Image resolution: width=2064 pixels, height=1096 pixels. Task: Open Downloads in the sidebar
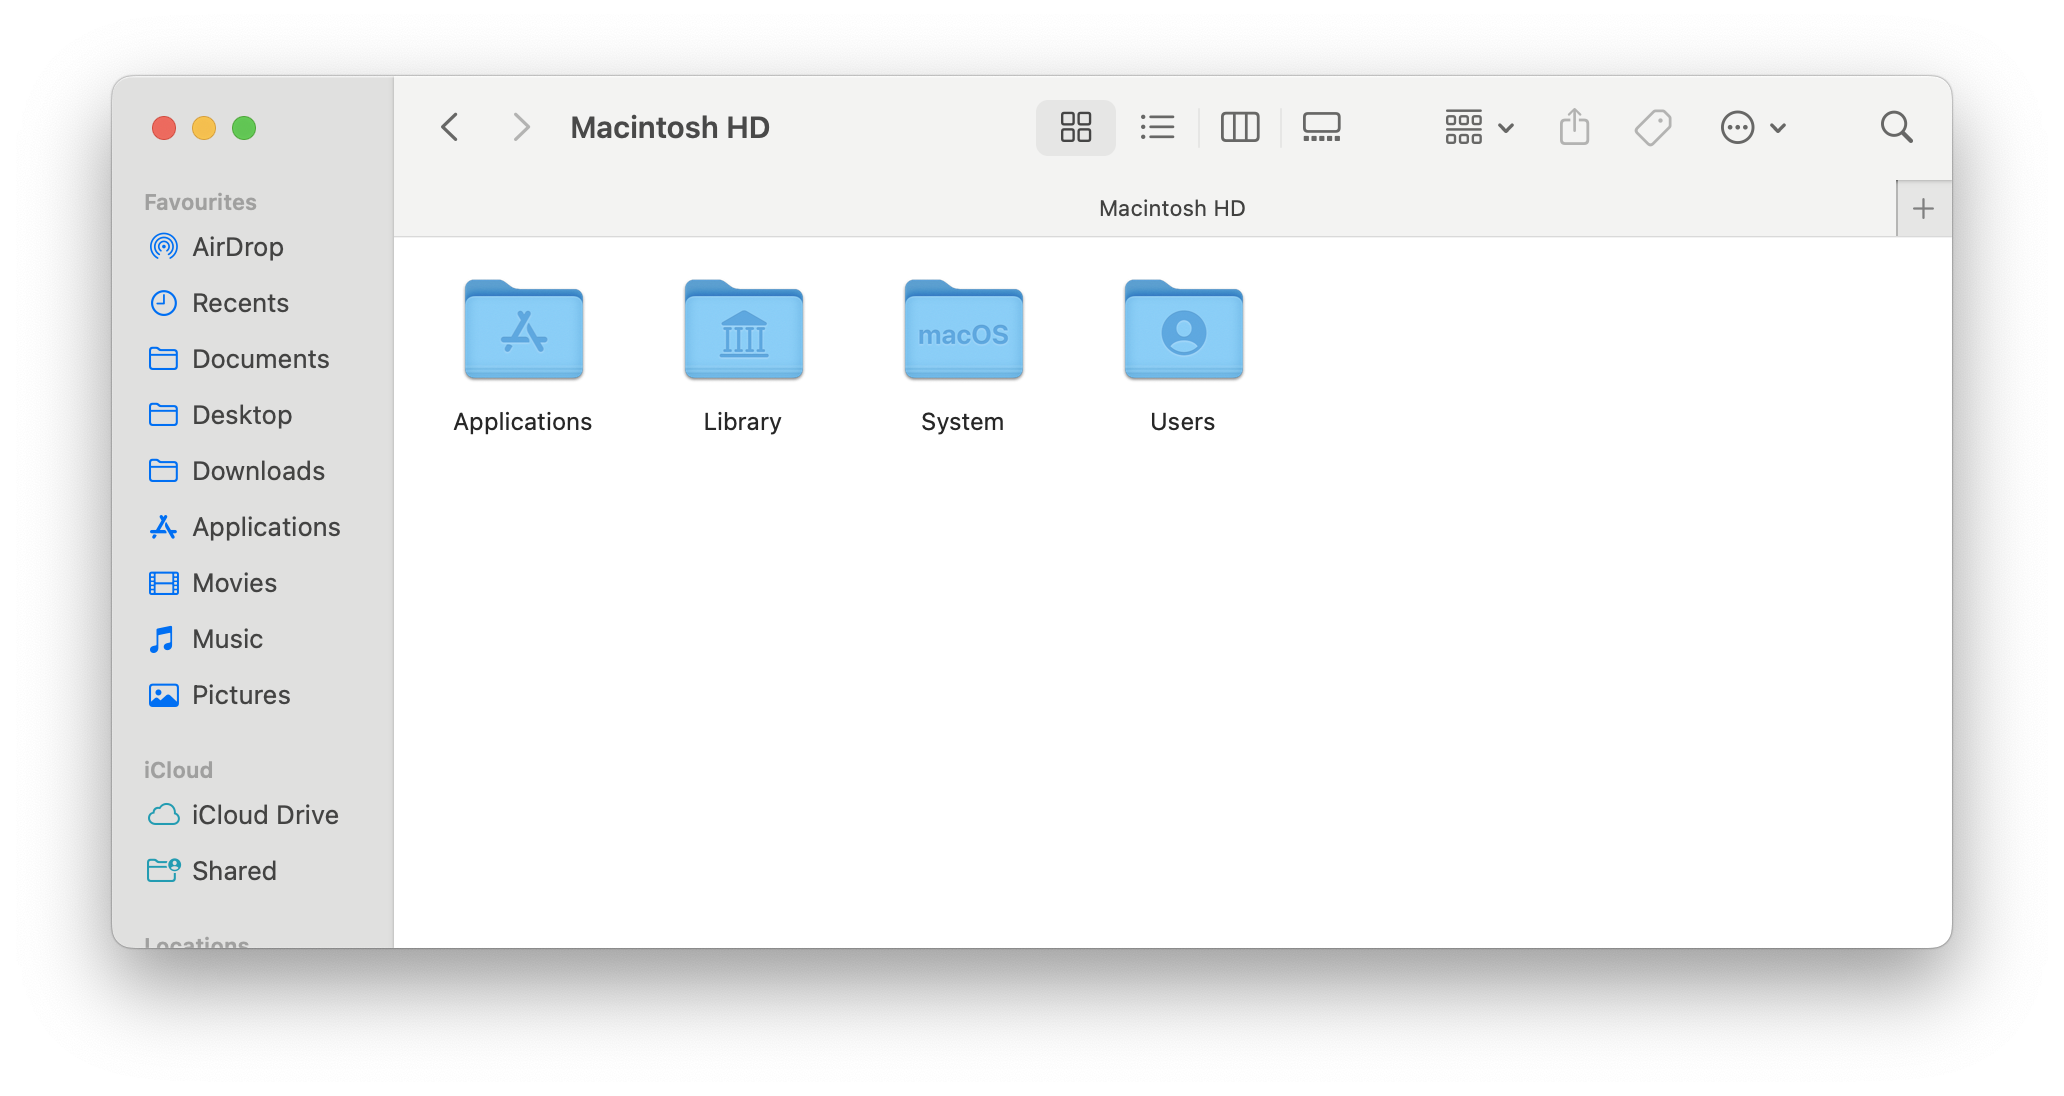point(252,471)
